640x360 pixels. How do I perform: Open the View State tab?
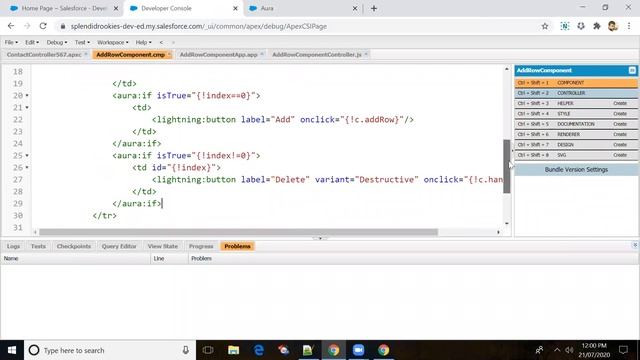click(x=163, y=247)
